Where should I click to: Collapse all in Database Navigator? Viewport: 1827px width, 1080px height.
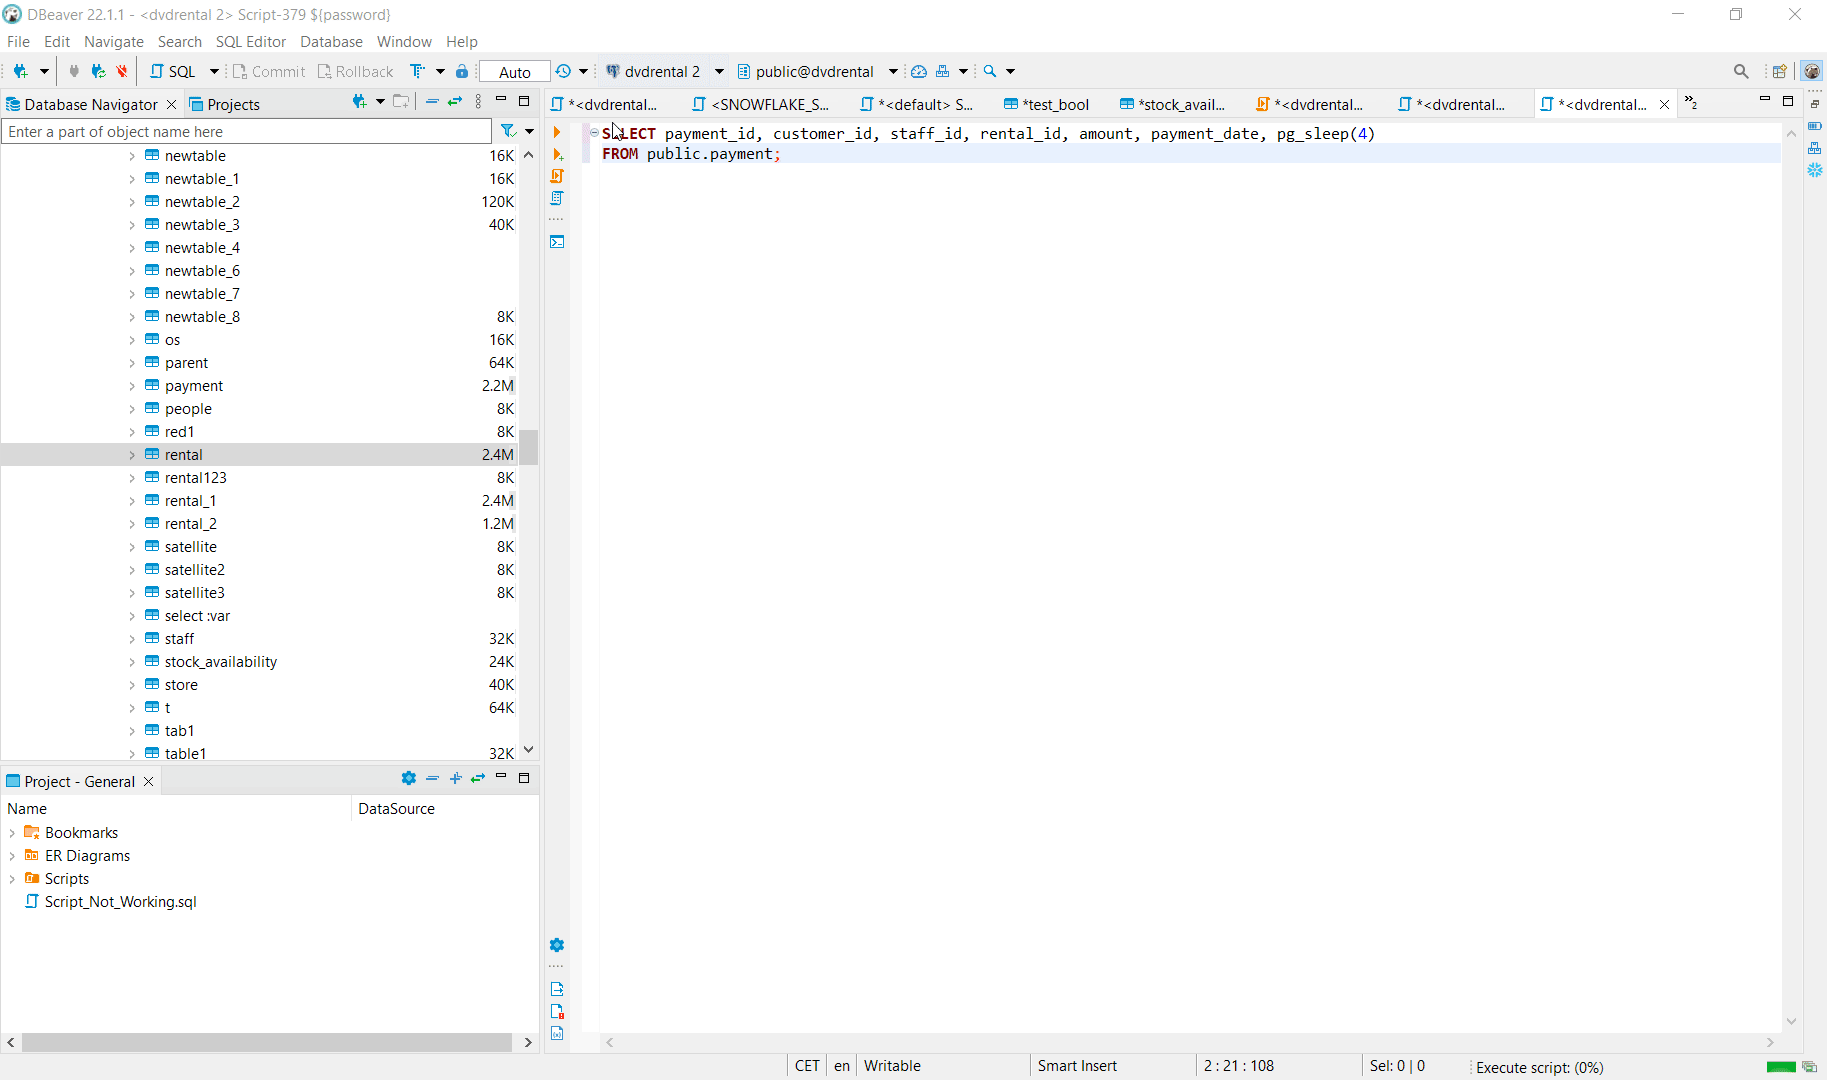pos(432,101)
